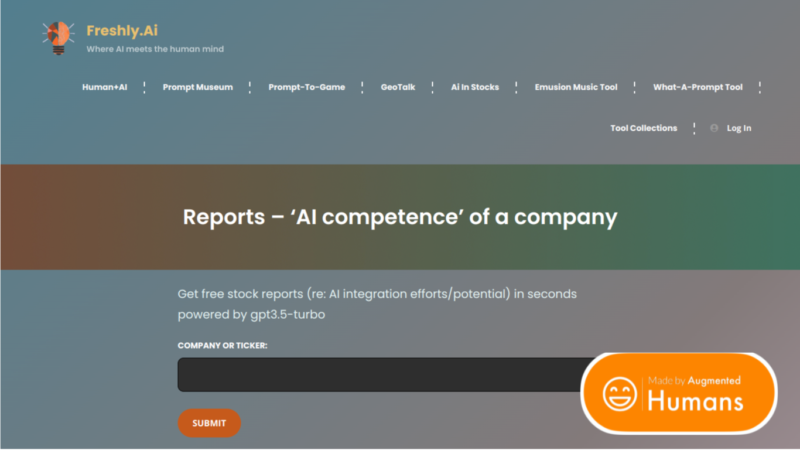Open the GeoTalk menu item
This screenshot has width=800, height=450.
(398, 87)
